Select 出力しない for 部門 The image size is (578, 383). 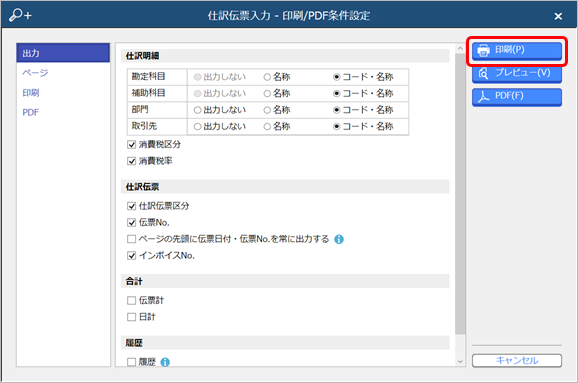point(220,110)
